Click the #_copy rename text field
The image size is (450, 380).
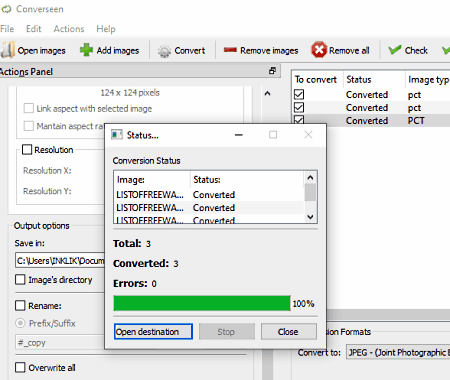click(60, 343)
